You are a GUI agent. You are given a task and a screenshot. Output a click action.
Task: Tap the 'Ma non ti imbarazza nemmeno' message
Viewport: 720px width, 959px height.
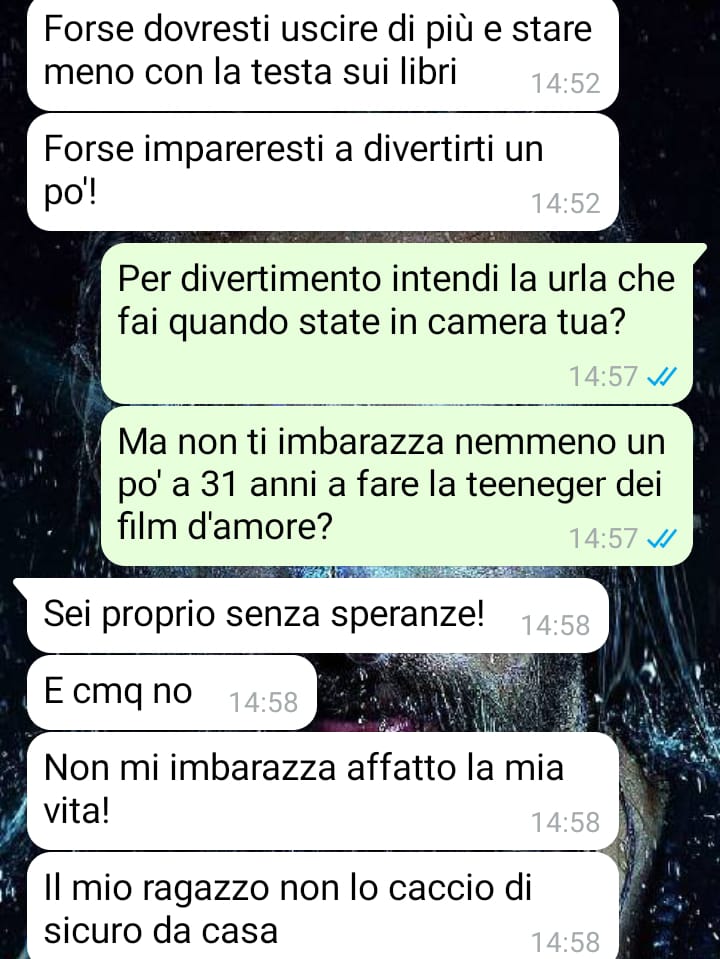[397, 486]
